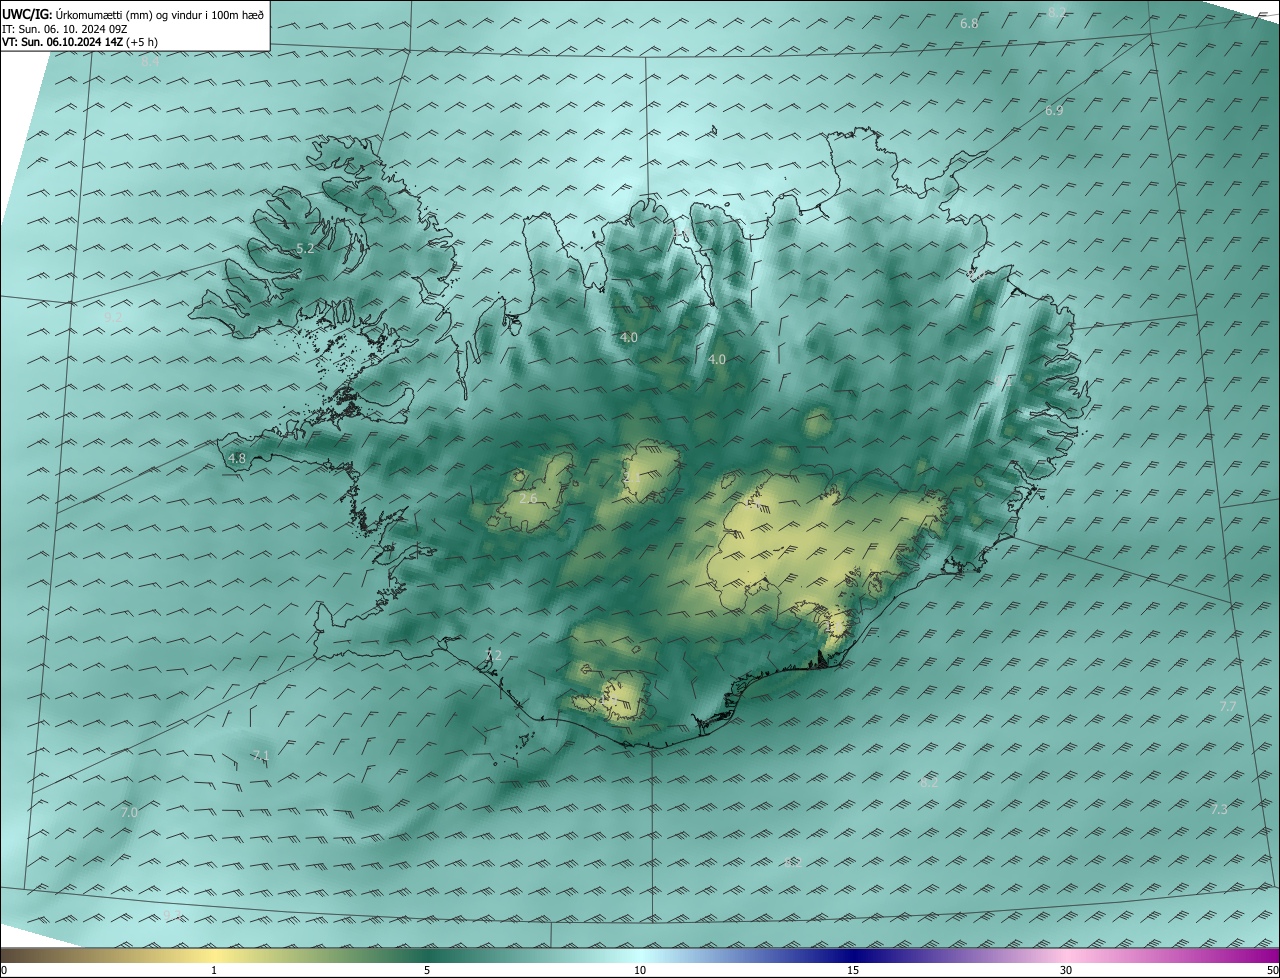This screenshot has width=1280, height=978.
Task: Click the 15 tick label on the colour scale
Action: (853, 971)
